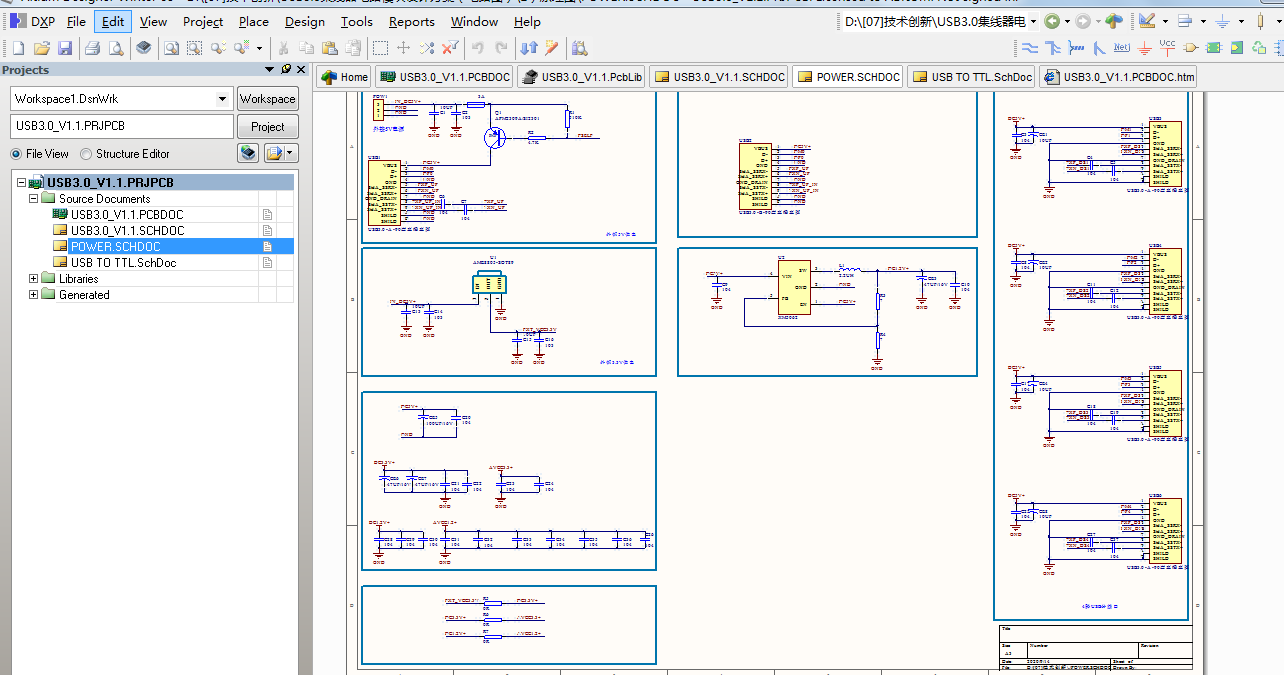Screen dimensions: 1284x675
Task: Click the USB3.0_V1.1.PRJPCB project name field
Action: point(122,126)
